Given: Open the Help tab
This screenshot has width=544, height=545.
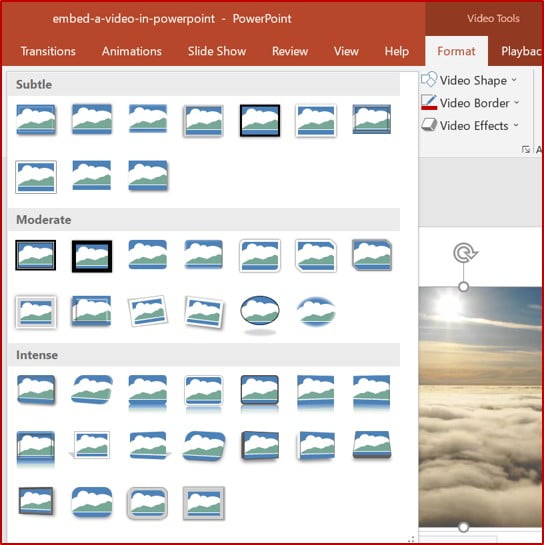Looking at the screenshot, I should (397, 51).
